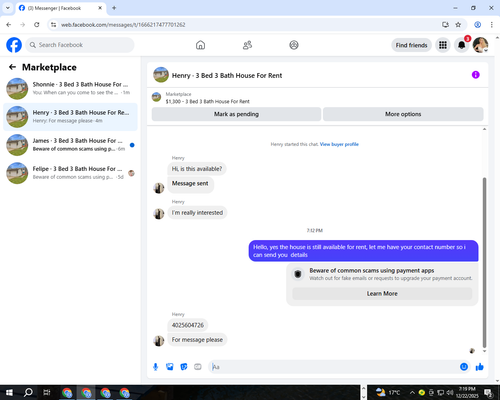Click the voice clip microphone icon
Screen dimensions: 500x400
pos(155,367)
